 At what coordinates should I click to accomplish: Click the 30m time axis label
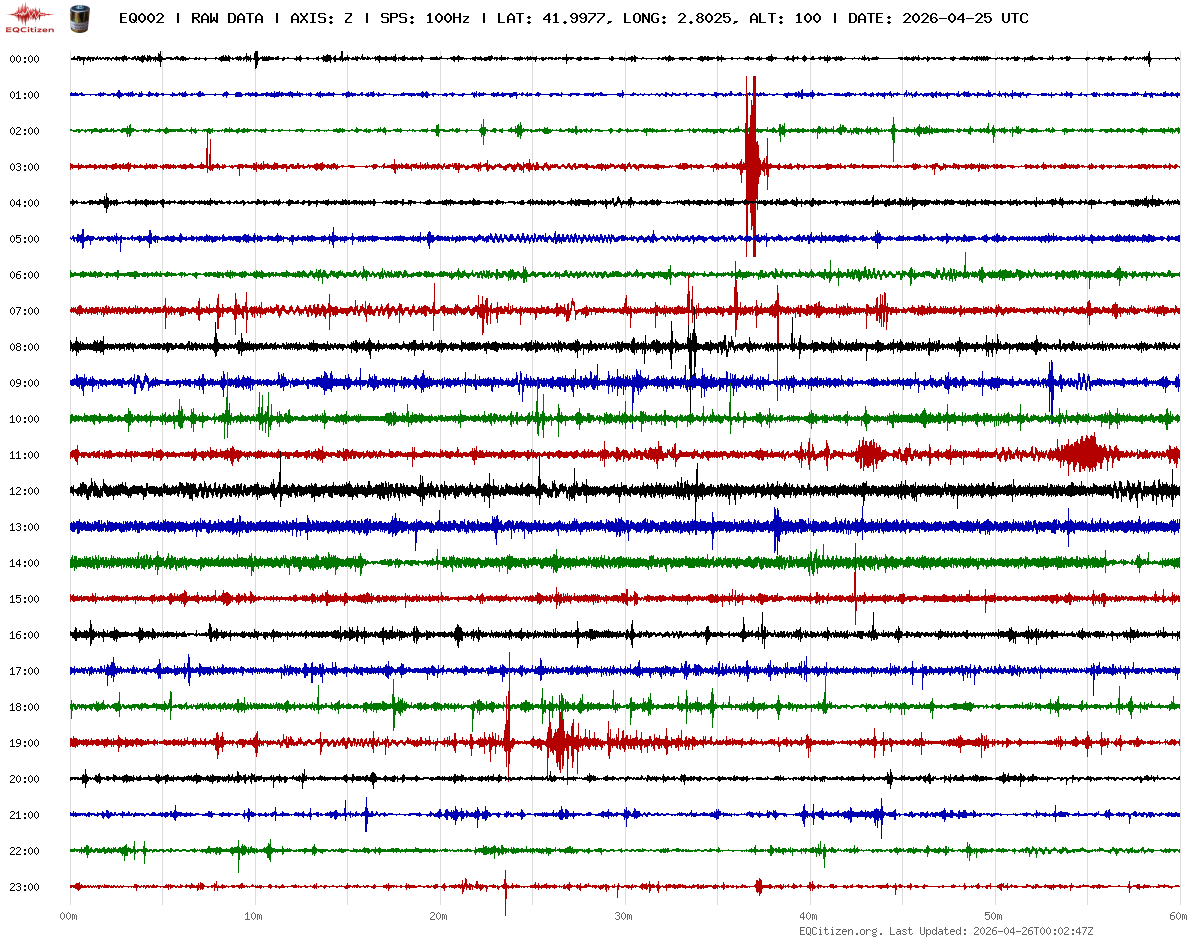tap(624, 916)
